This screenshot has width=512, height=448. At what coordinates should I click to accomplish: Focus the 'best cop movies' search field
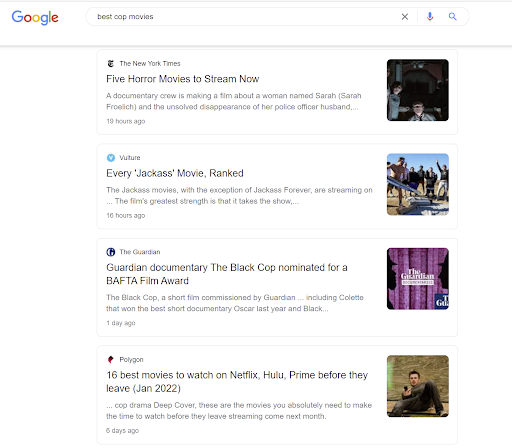[247, 17]
